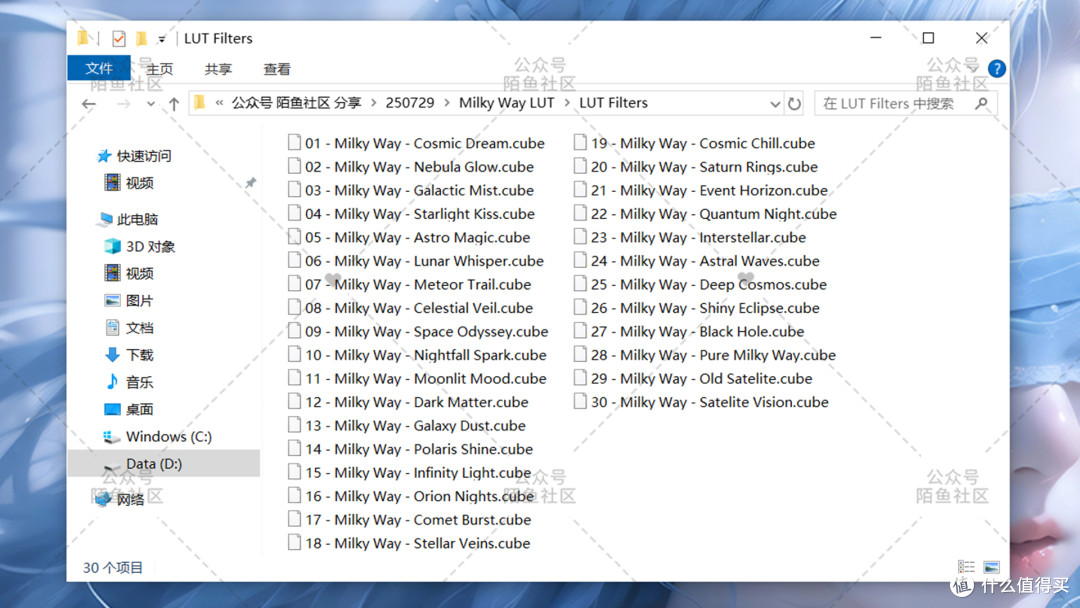Select file icon of 27 Black Hole.cube
This screenshot has height=608, width=1080.
(580, 331)
